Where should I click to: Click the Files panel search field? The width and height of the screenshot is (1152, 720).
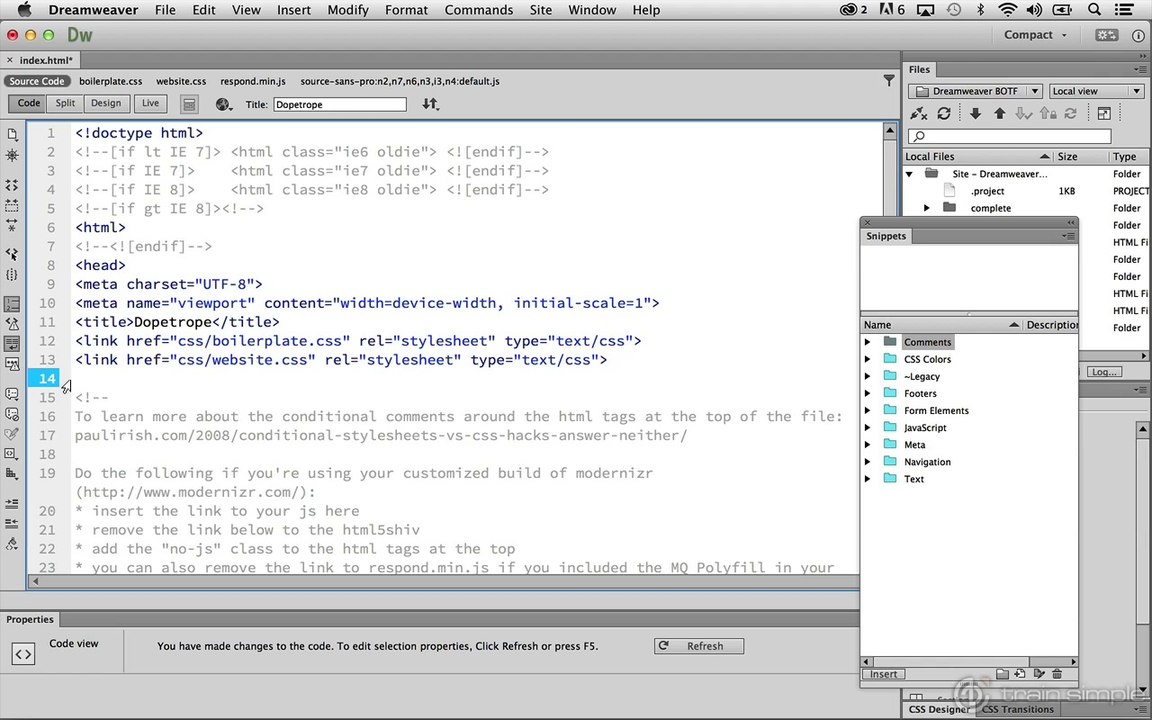click(x=1009, y=136)
